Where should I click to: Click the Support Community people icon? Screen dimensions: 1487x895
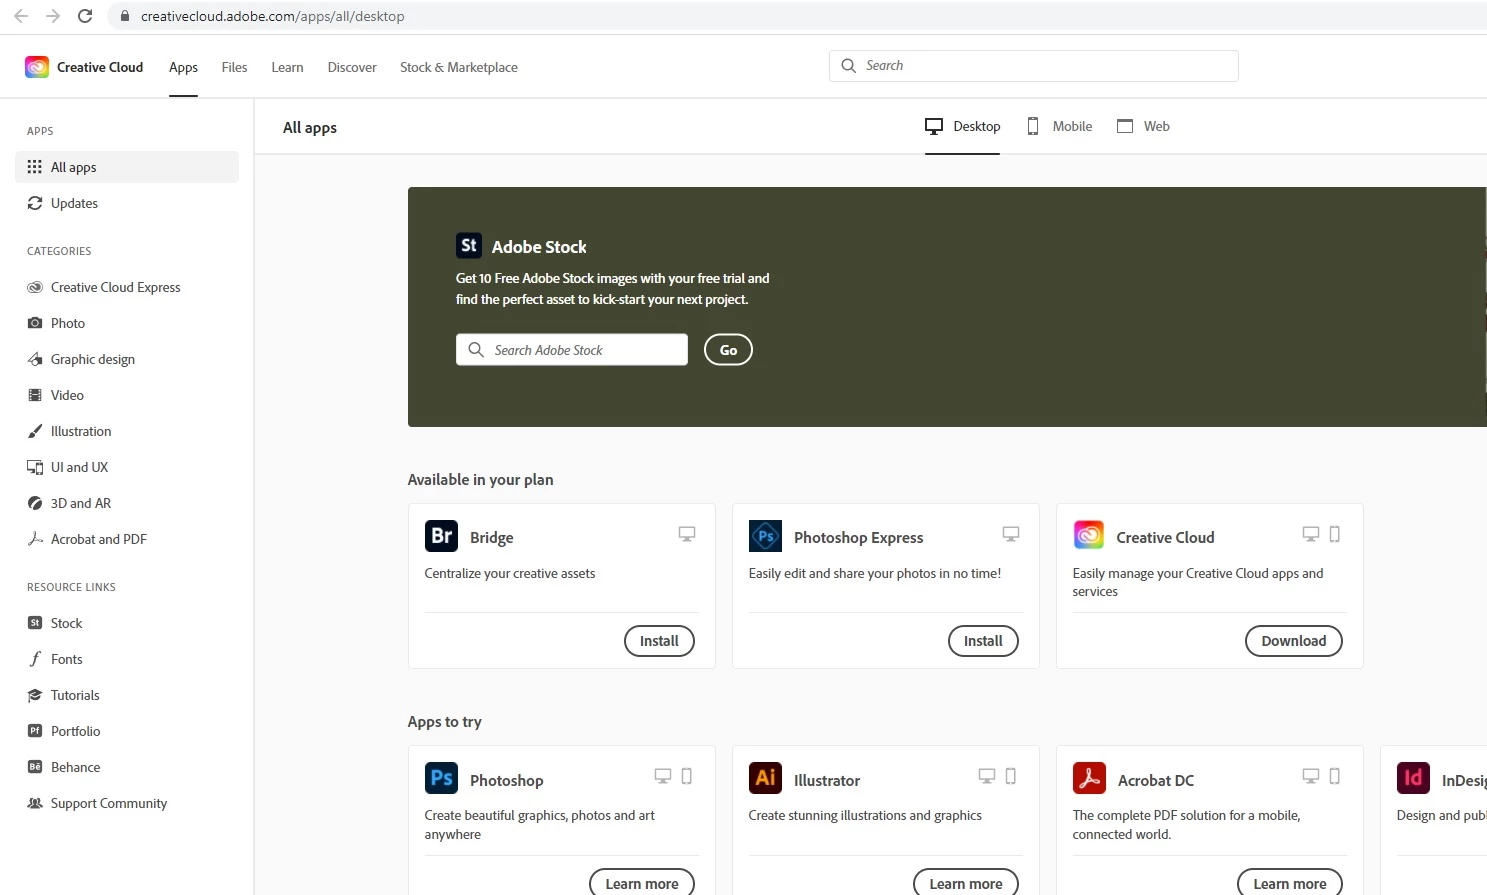(35, 803)
